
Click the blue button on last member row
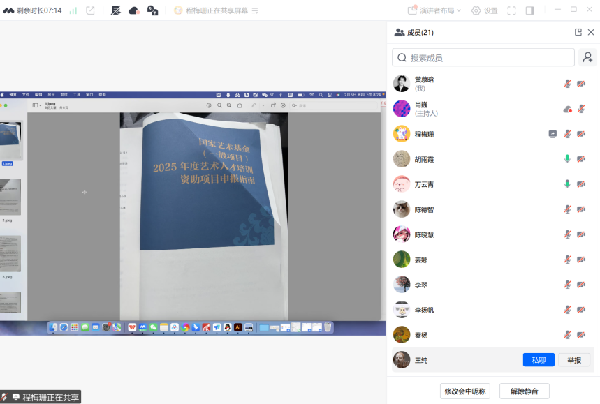(x=538, y=359)
